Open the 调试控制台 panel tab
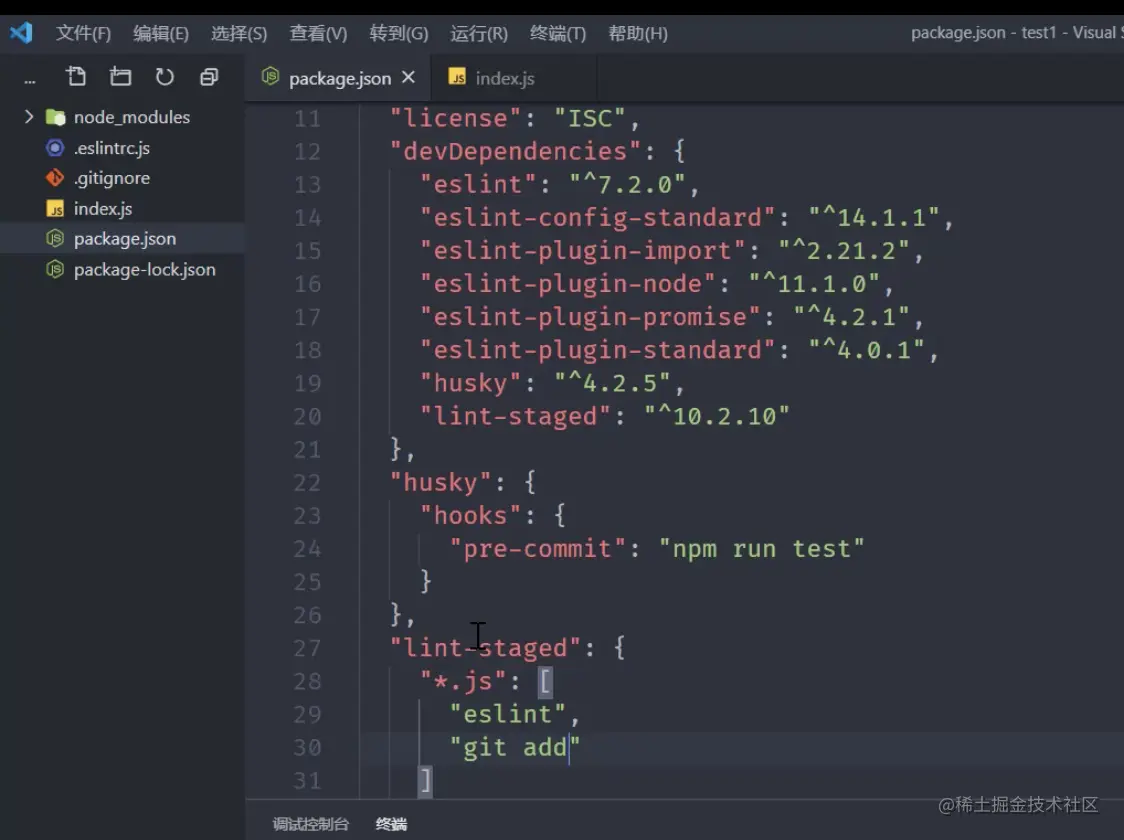This screenshot has height=840, width=1124. point(310,824)
